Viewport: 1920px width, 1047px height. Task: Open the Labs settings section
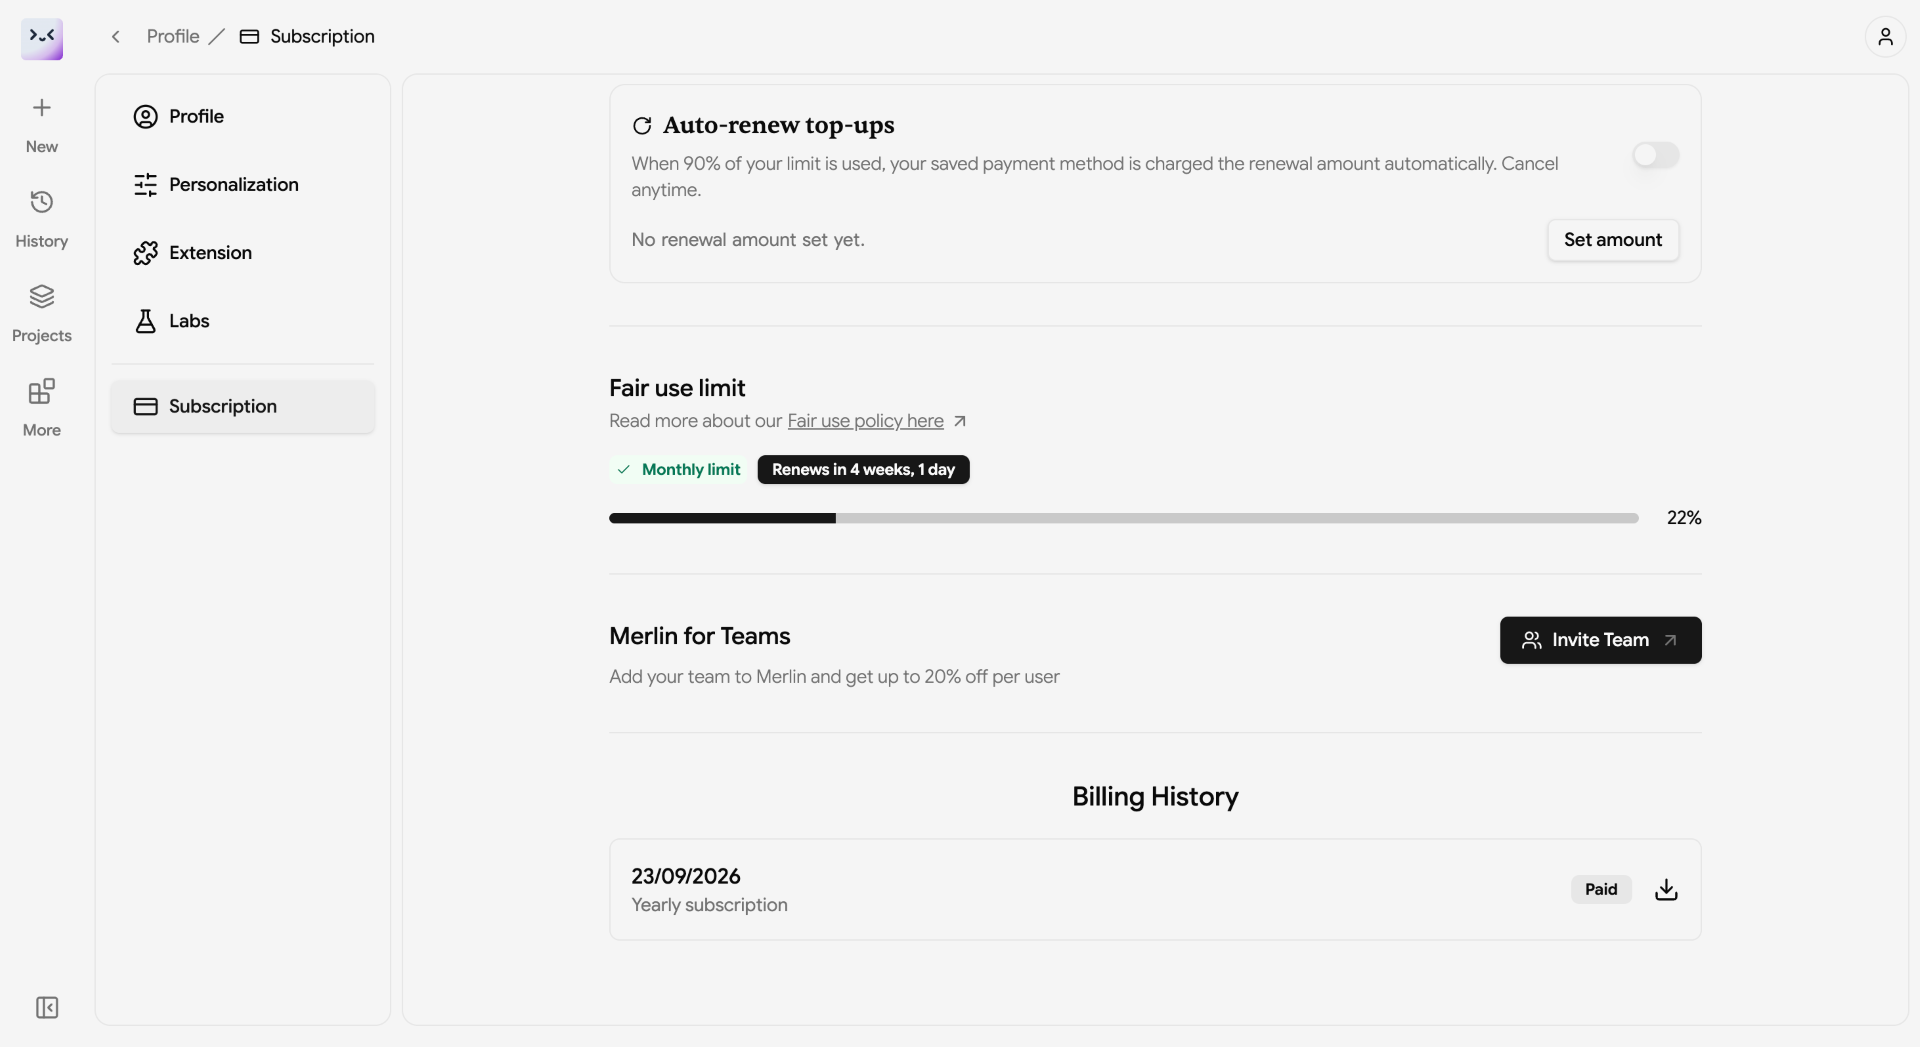[243, 321]
